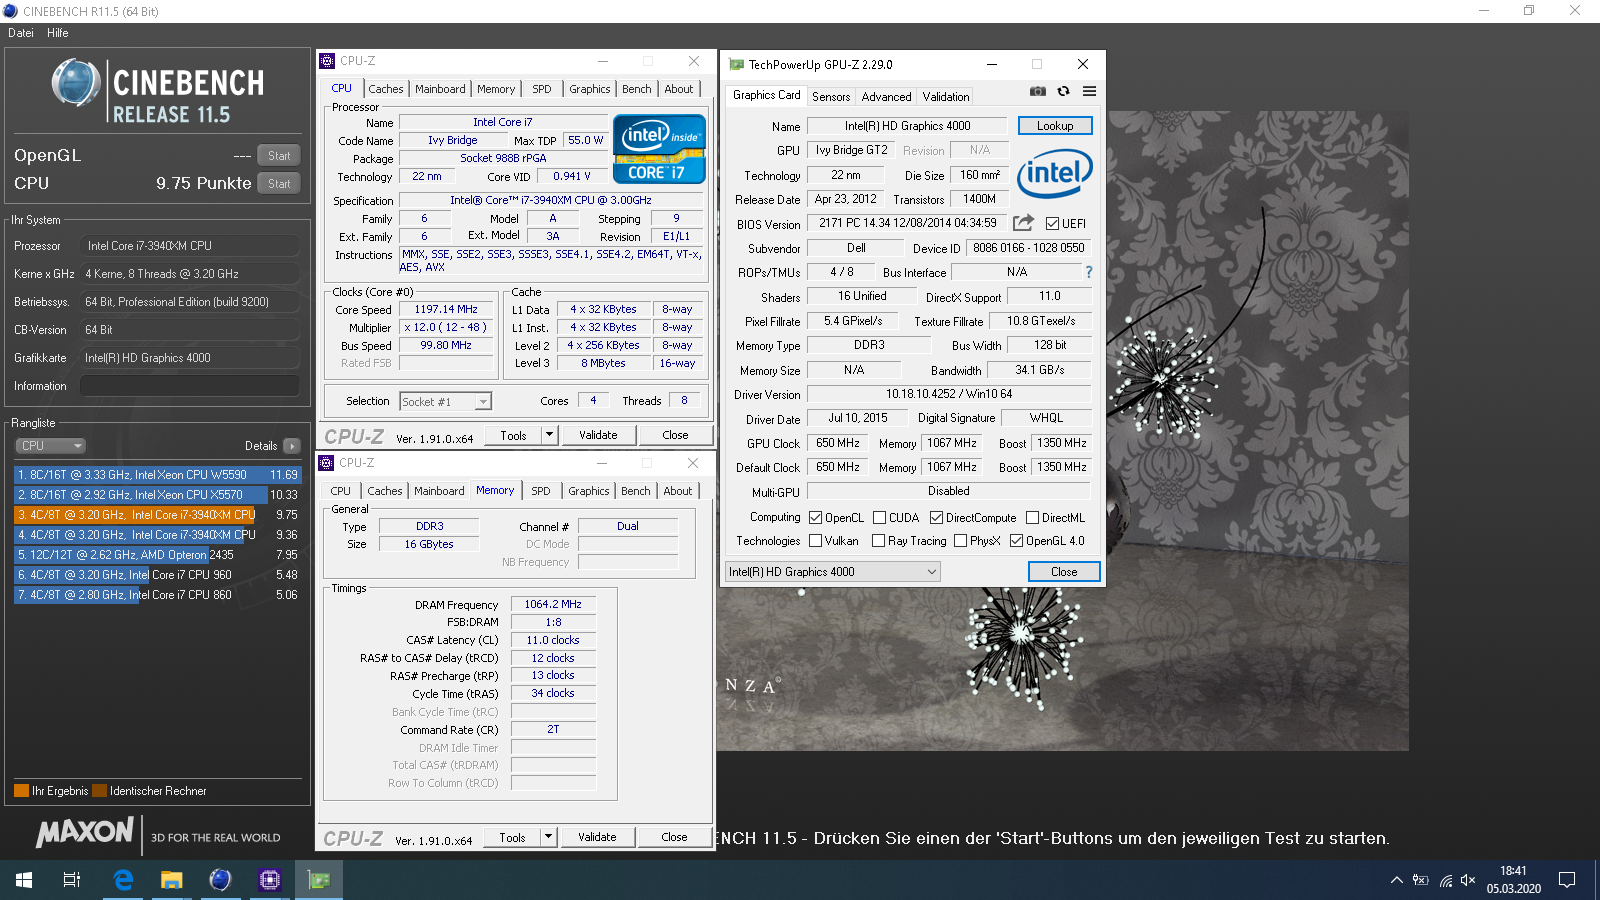Open the Tools dropdown arrow in upper CPU-Z

549,435
